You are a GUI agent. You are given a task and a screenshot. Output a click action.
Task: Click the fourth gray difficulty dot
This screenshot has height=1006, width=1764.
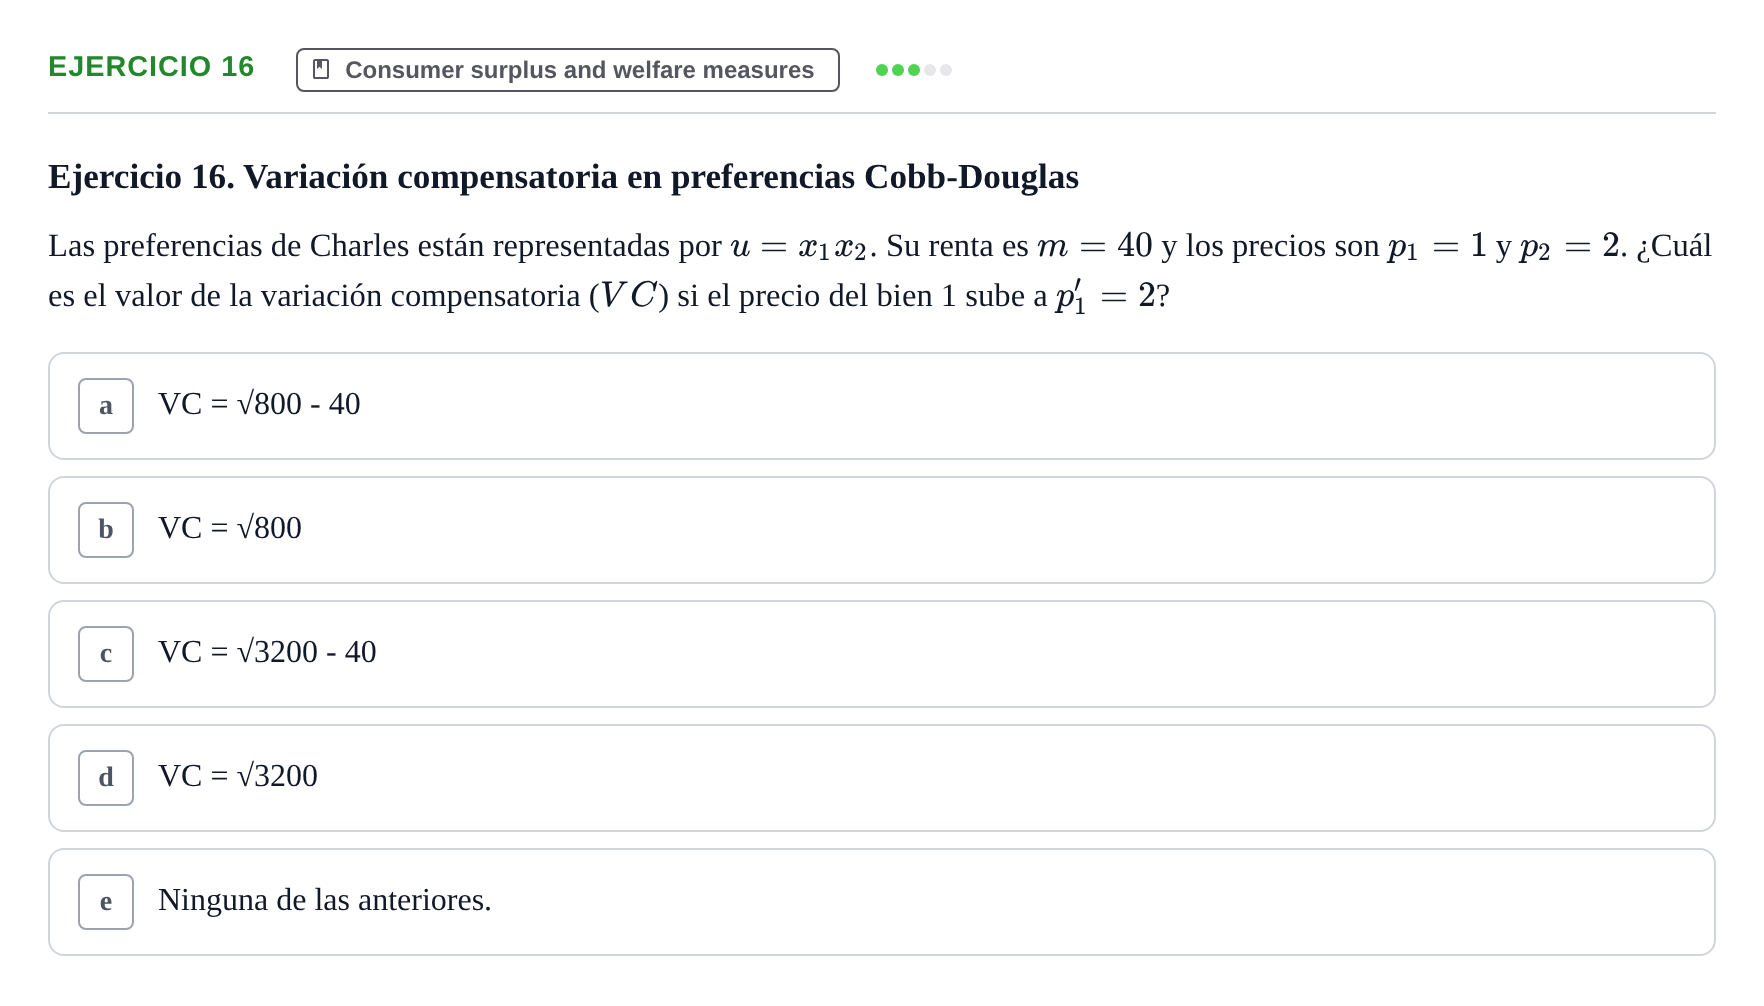[930, 70]
